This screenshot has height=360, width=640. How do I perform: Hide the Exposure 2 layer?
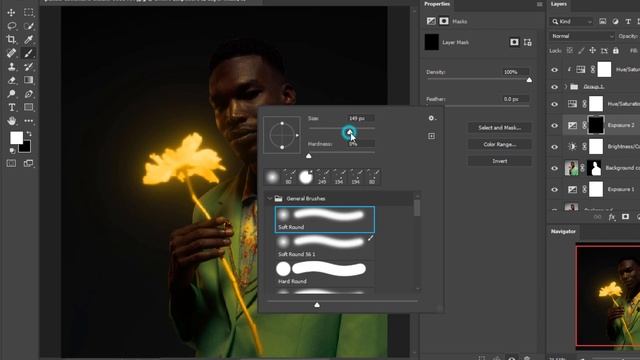pyautogui.click(x=554, y=126)
